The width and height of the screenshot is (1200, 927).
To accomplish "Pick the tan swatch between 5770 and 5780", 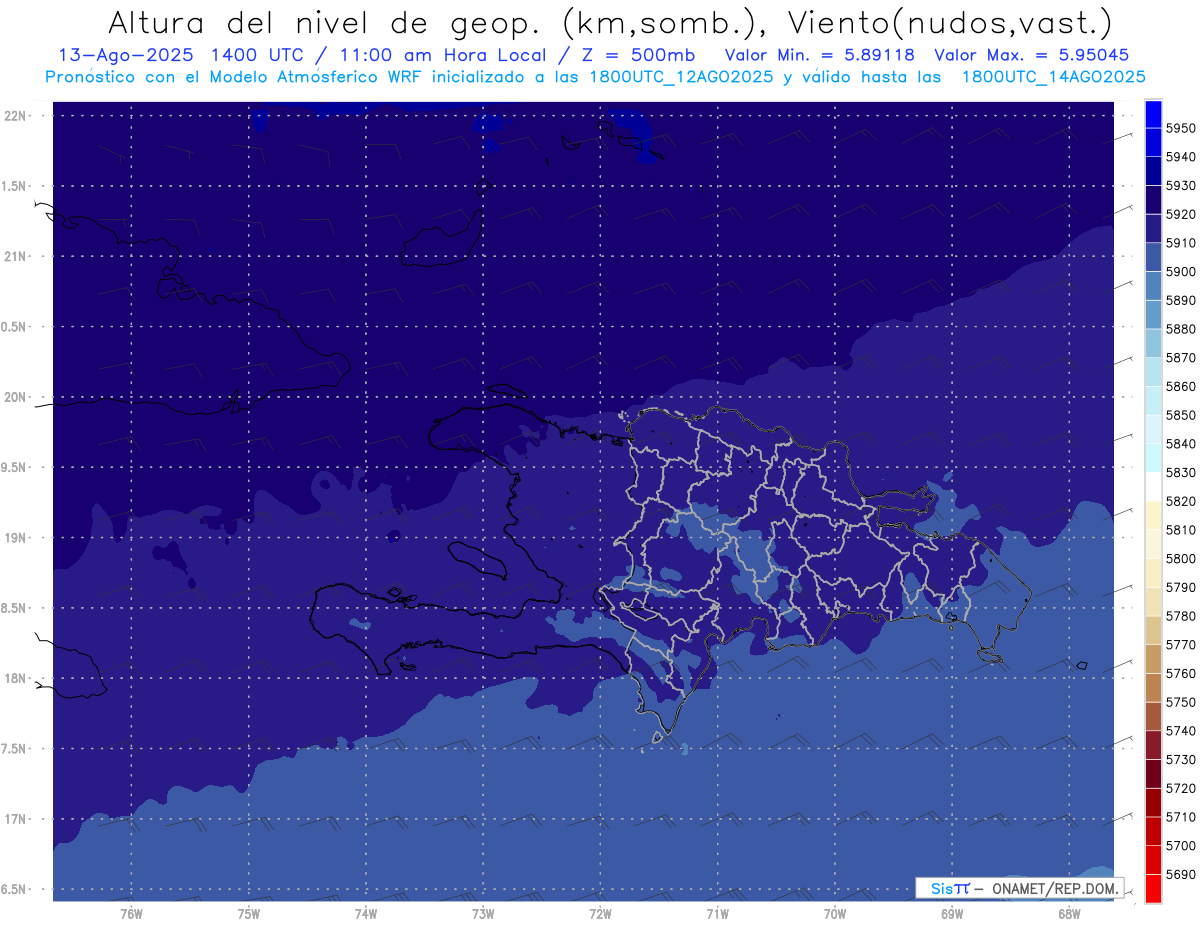I will click(1153, 630).
